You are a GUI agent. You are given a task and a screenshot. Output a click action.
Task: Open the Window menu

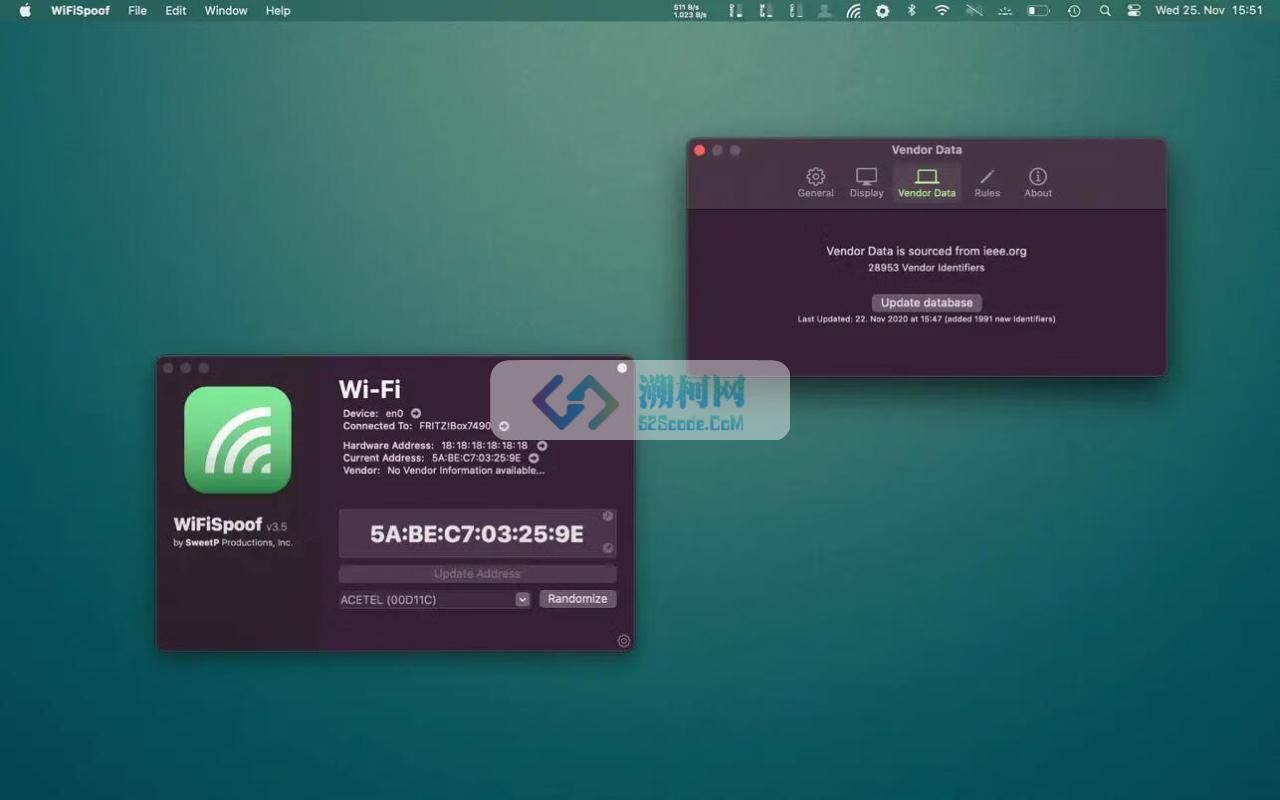tap(226, 11)
